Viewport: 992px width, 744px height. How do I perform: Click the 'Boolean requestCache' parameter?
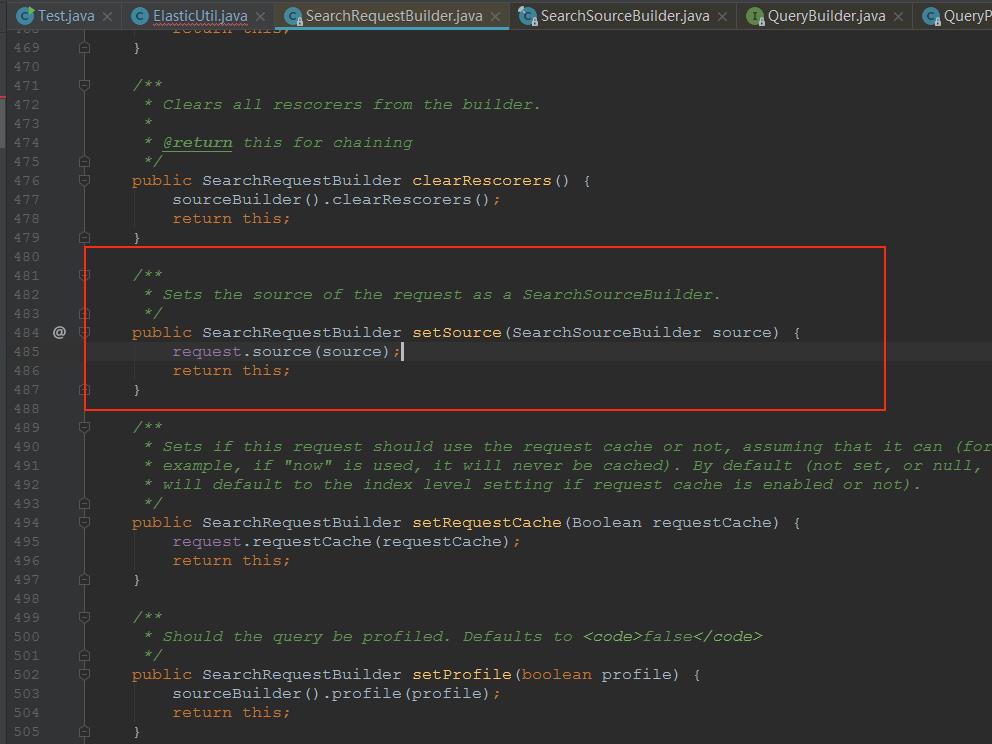pyautogui.click(x=673, y=523)
